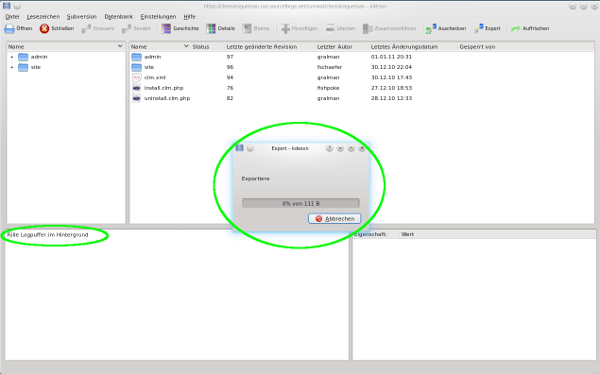Expand the site tree node
The image size is (600, 374).
click(12, 67)
